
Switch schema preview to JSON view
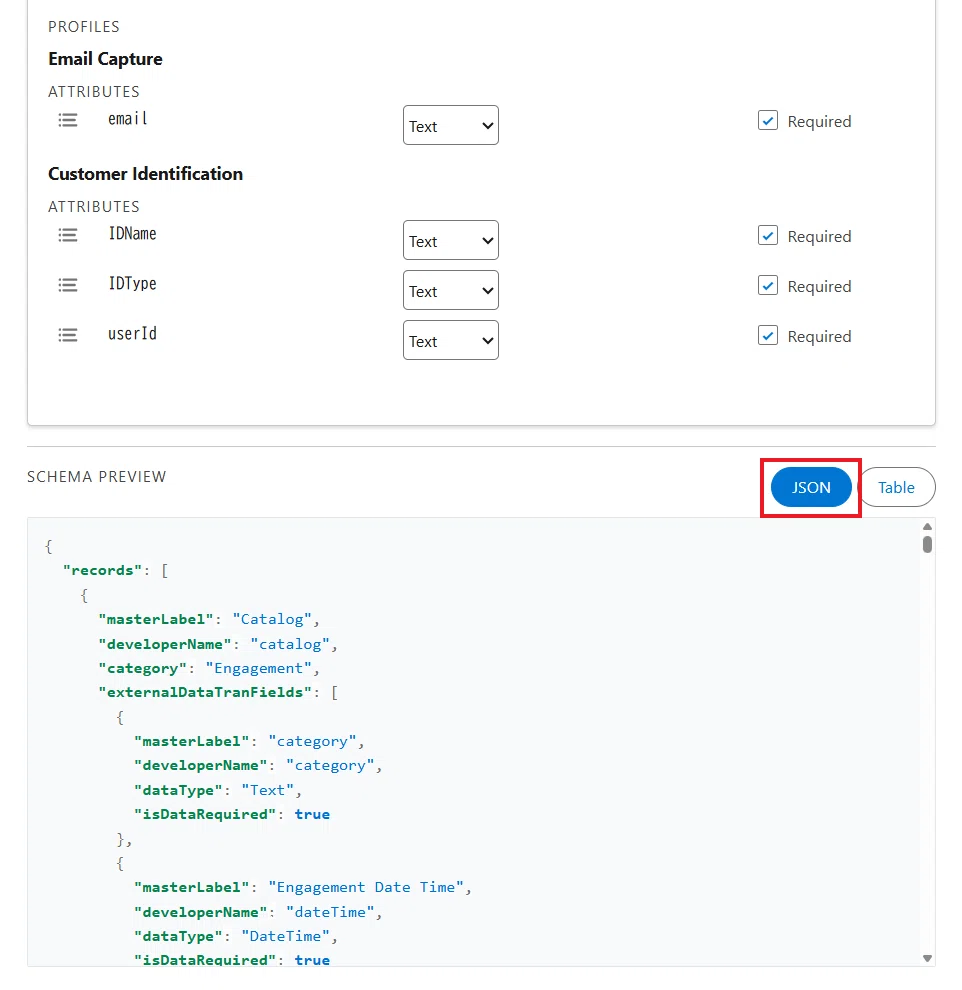(x=811, y=487)
